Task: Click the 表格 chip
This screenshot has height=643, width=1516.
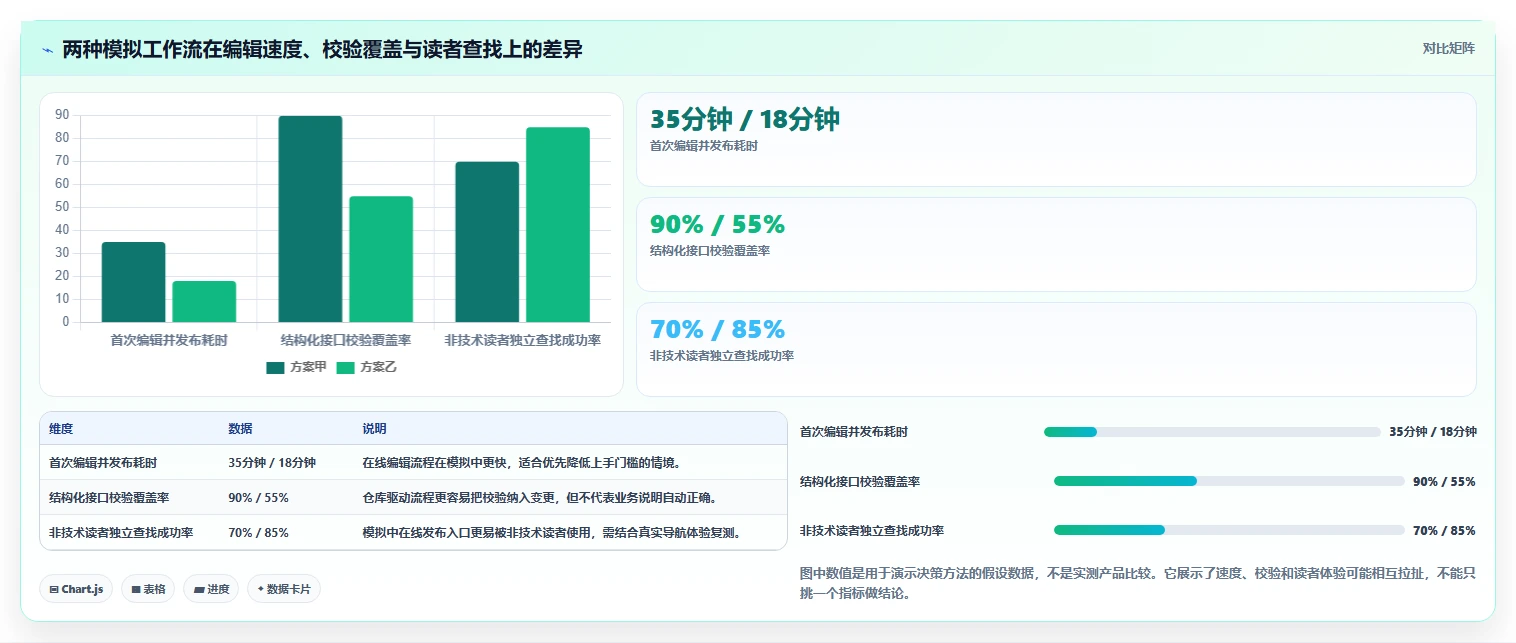Action: 148,589
